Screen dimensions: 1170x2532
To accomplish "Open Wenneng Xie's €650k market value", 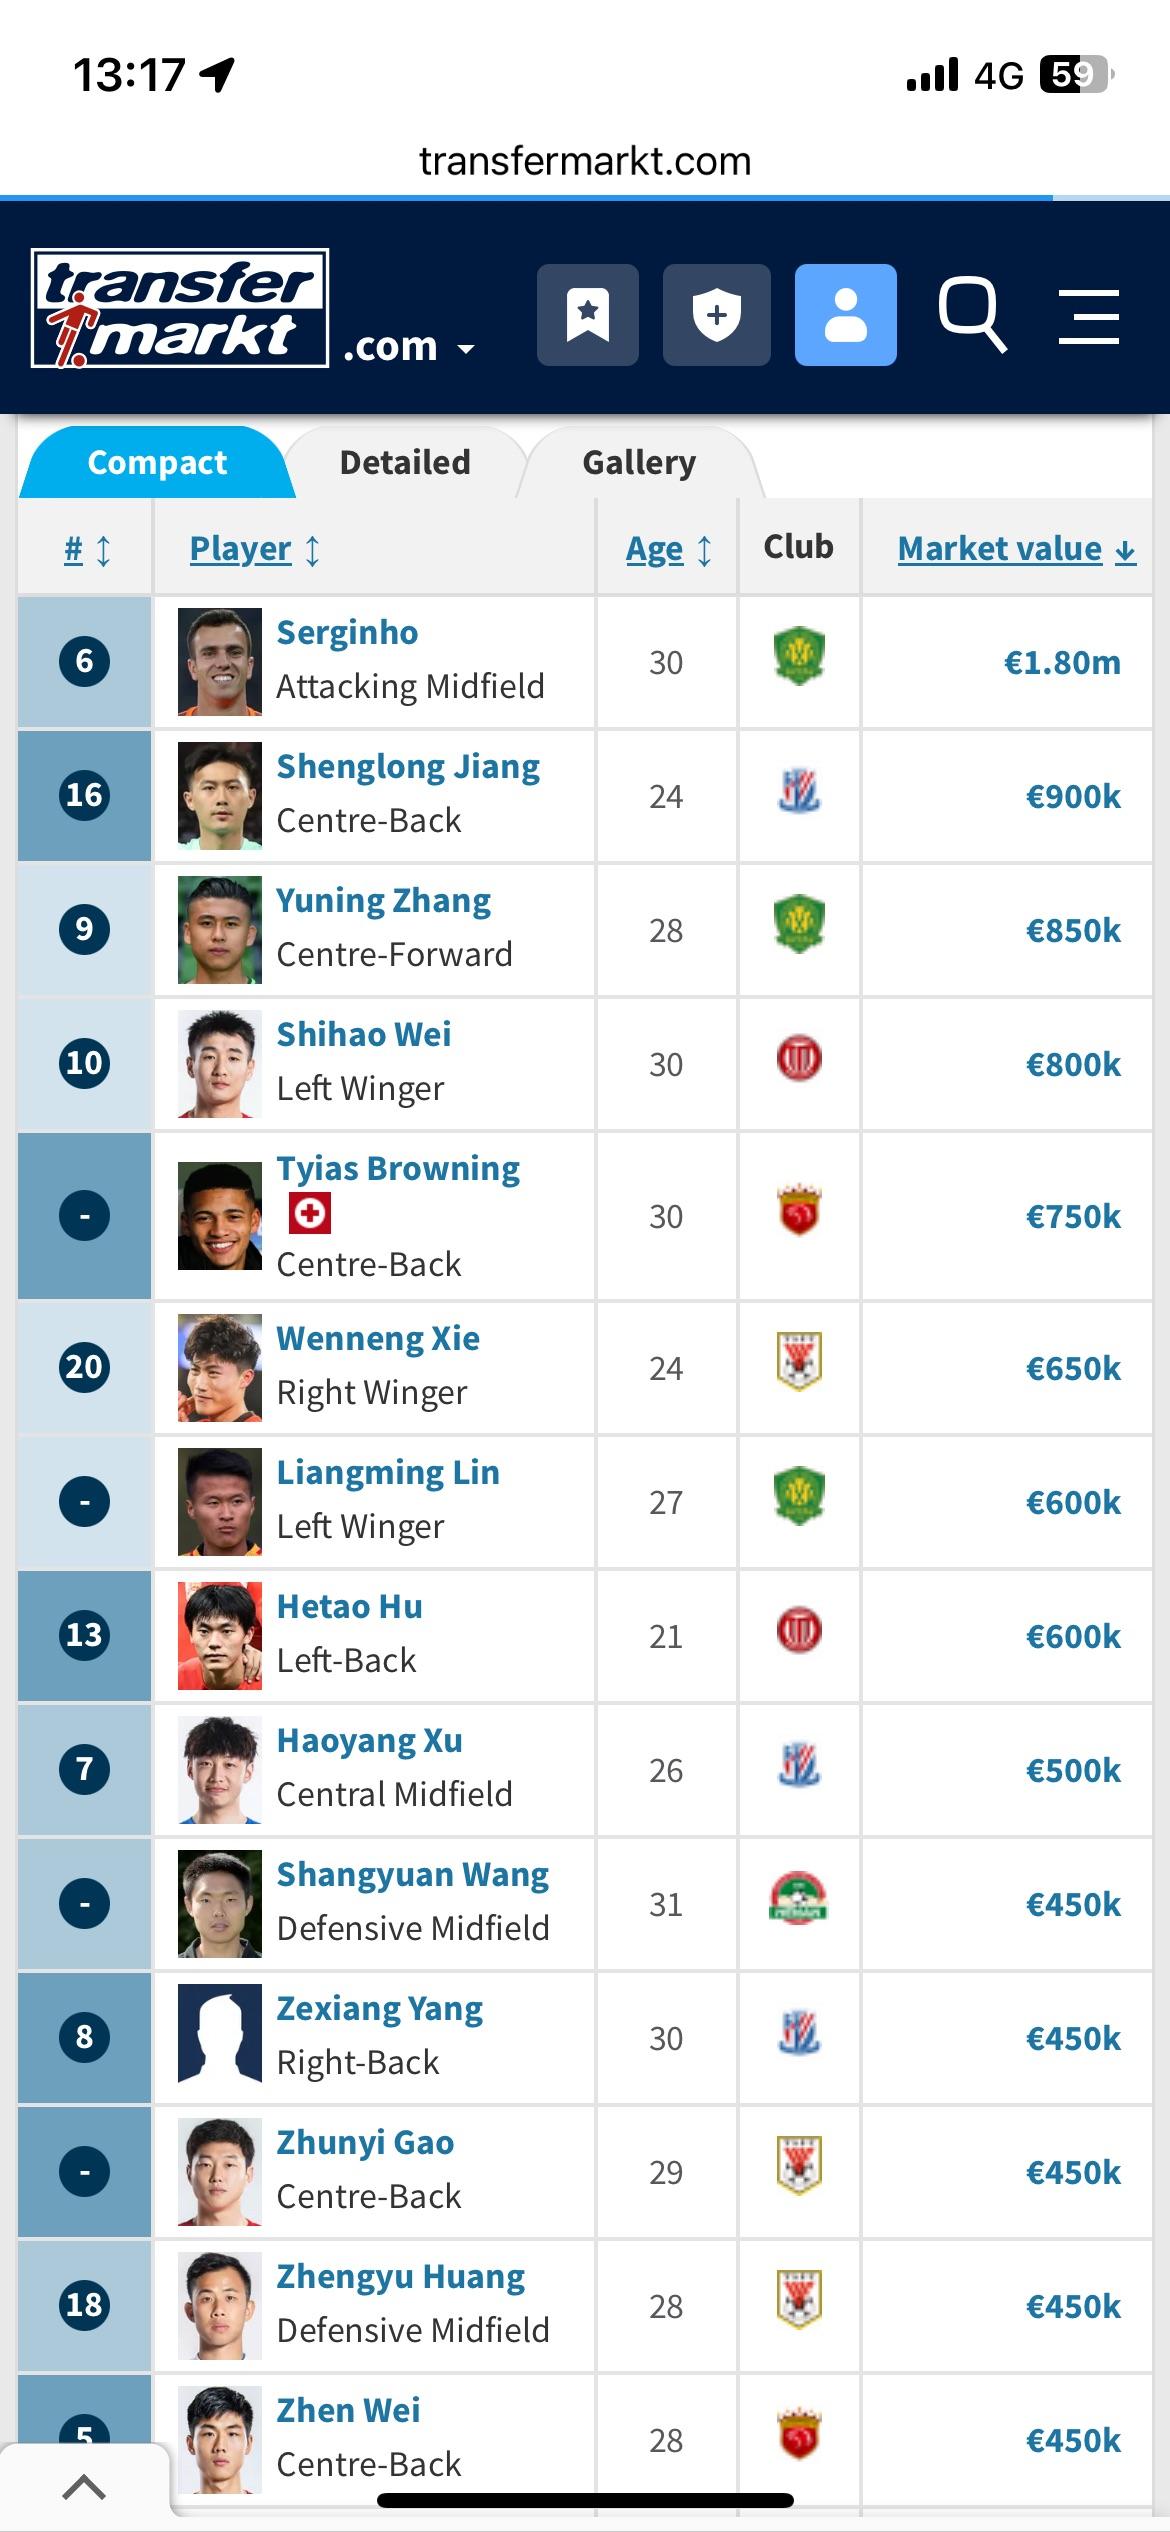I will 1073,1368.
